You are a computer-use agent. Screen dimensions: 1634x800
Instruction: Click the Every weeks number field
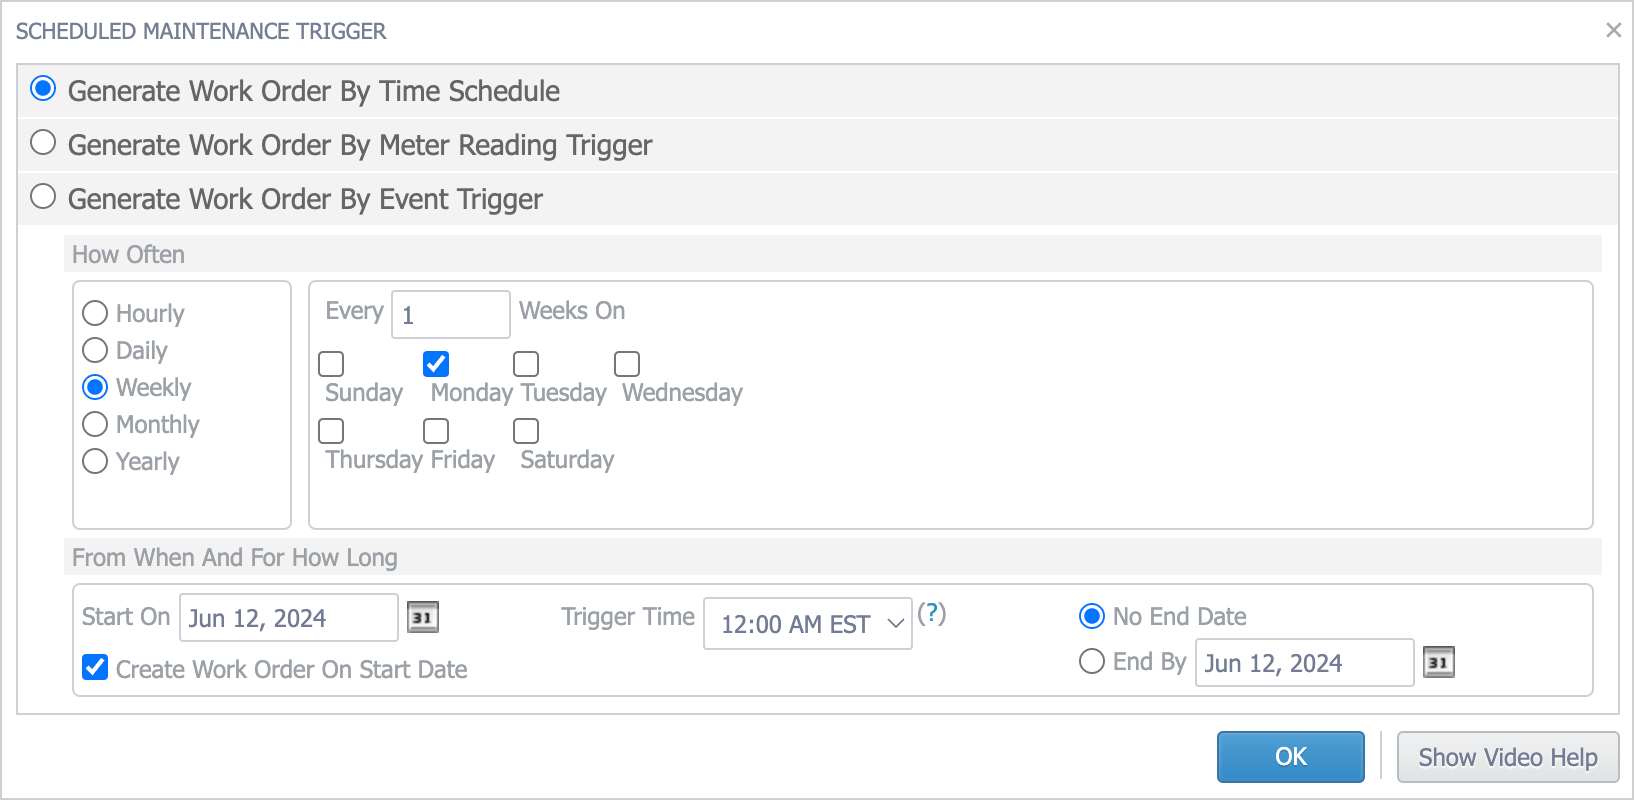[450, 315]
